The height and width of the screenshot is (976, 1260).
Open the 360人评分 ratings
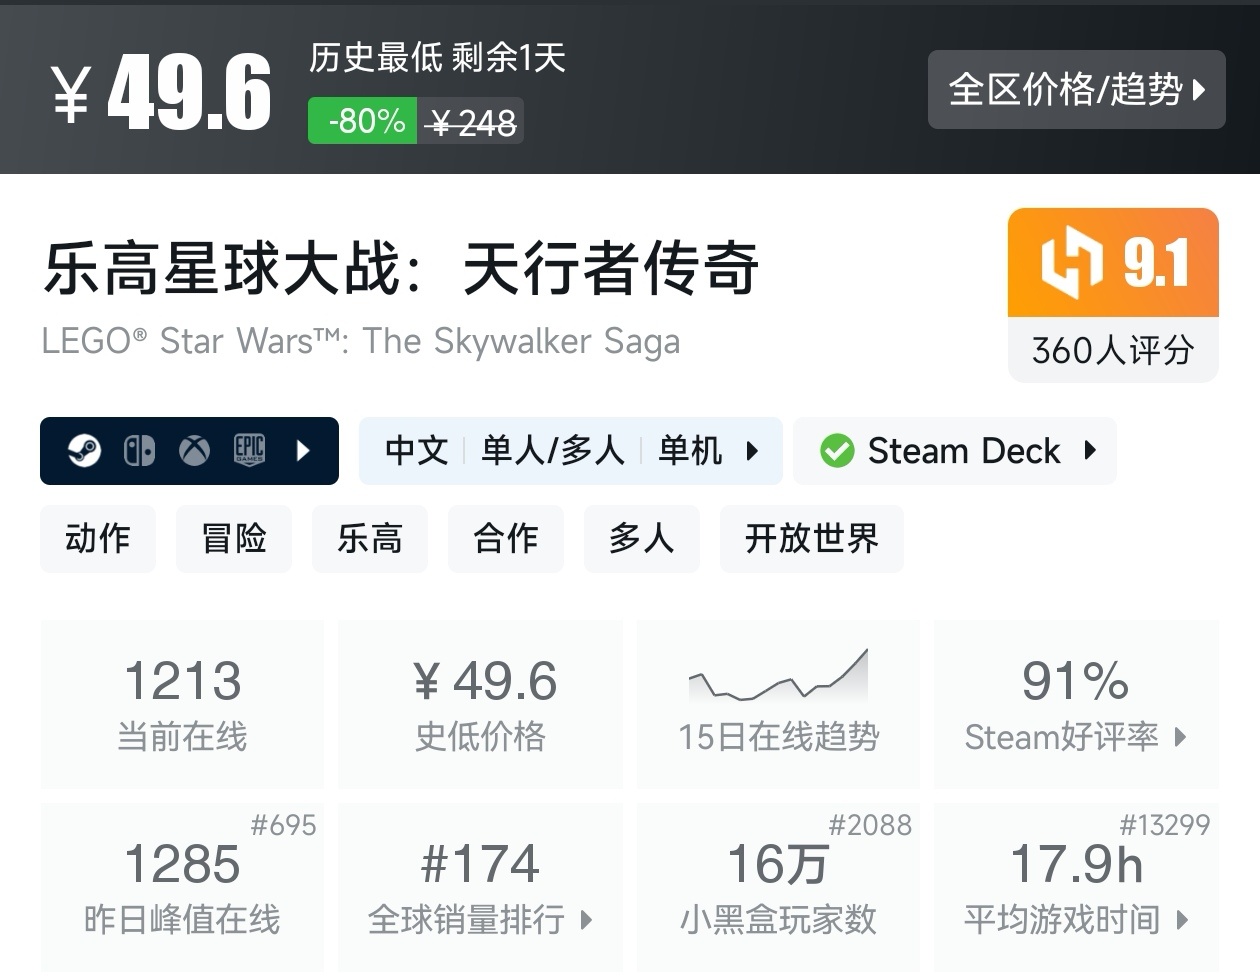(x=1113, y=350)
